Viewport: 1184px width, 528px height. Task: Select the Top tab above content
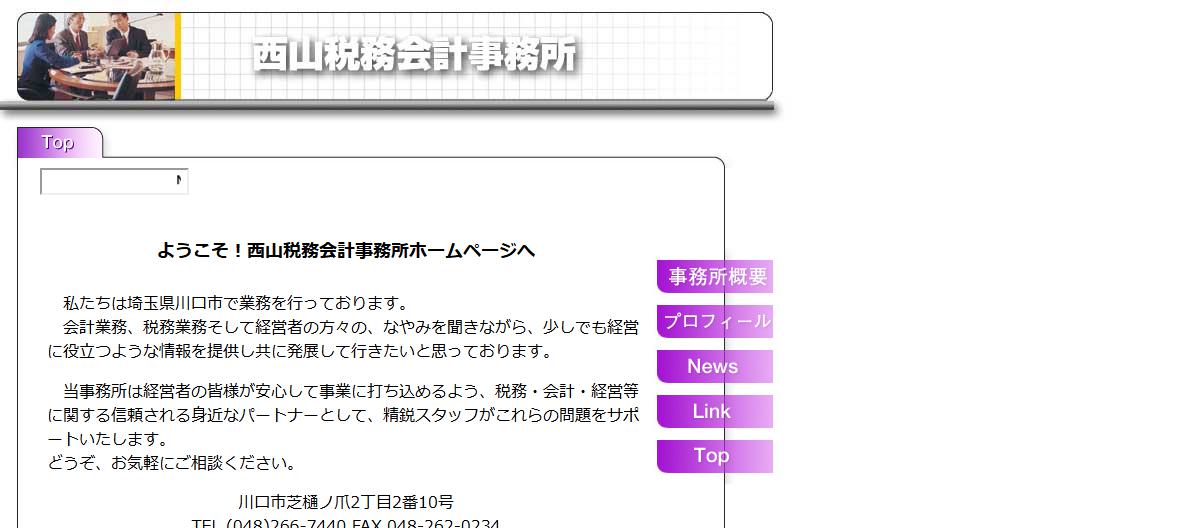(x=60, y=143)
